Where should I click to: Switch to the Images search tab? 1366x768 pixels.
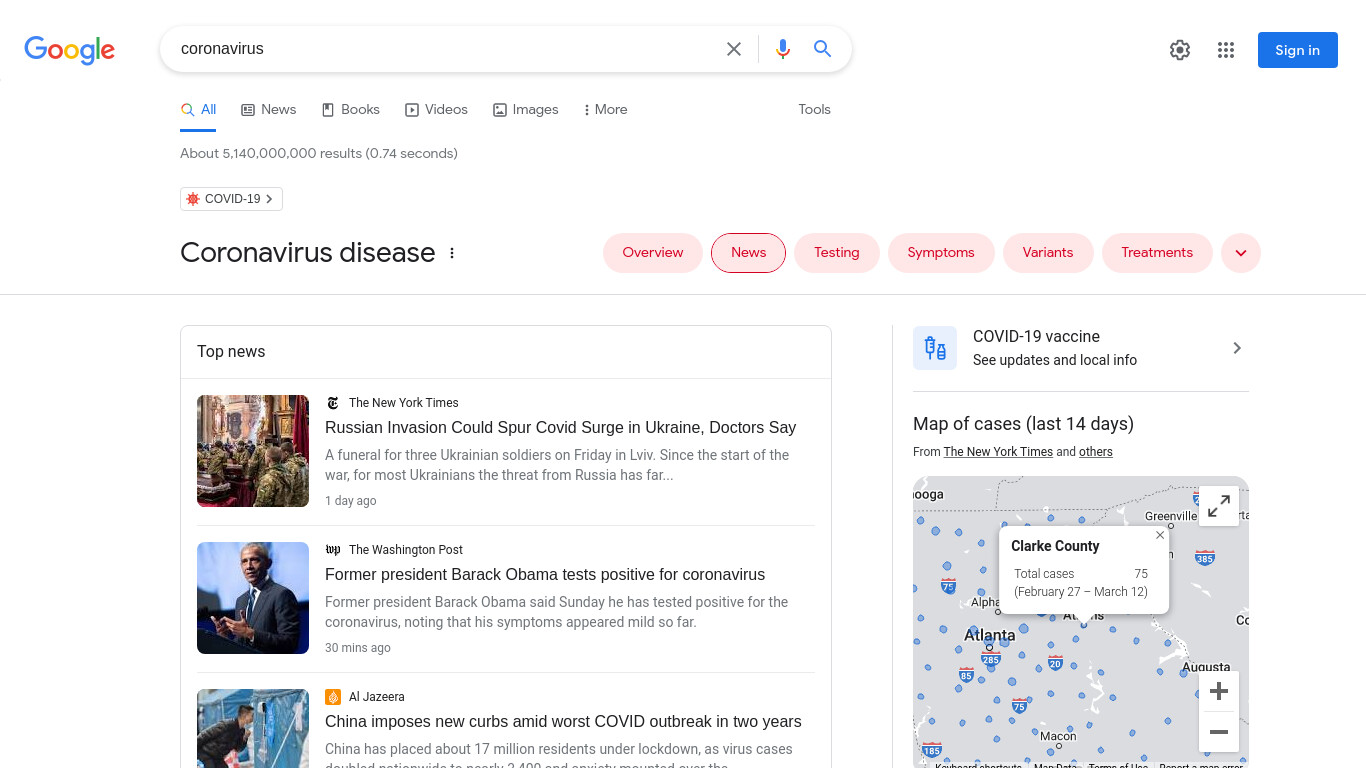click(526, 110)
